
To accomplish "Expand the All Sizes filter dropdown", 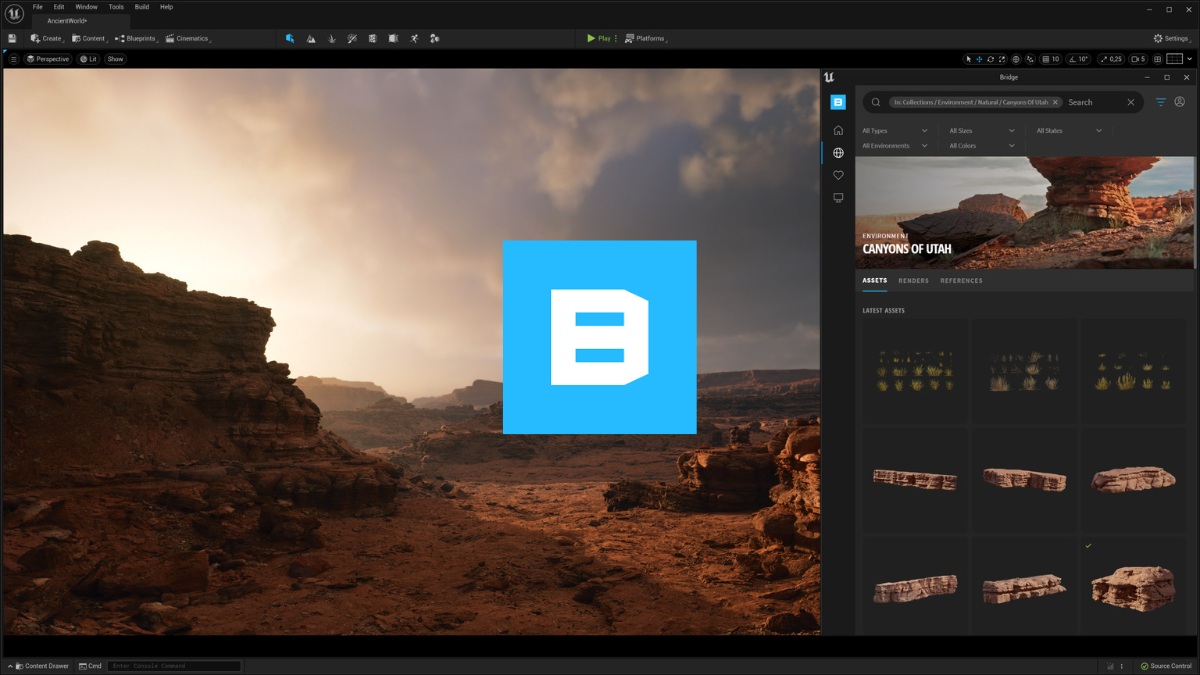I will [982, 131].
